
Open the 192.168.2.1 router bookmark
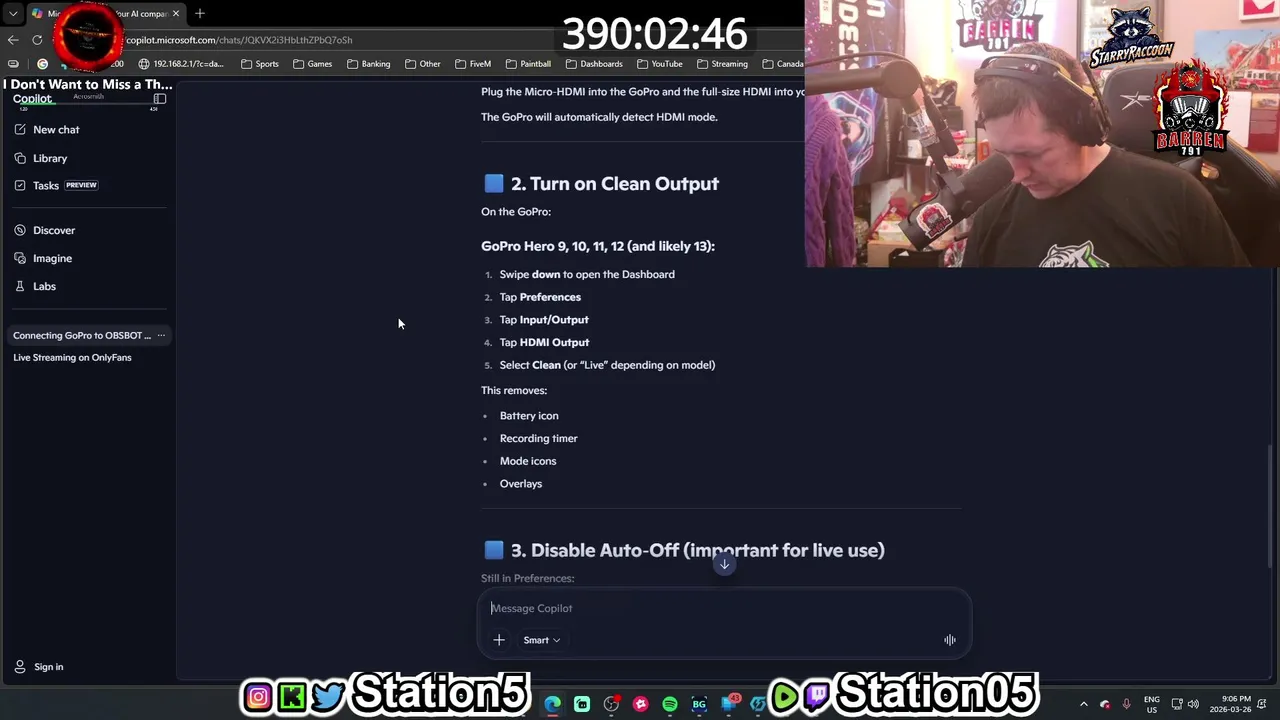point(181,64)
